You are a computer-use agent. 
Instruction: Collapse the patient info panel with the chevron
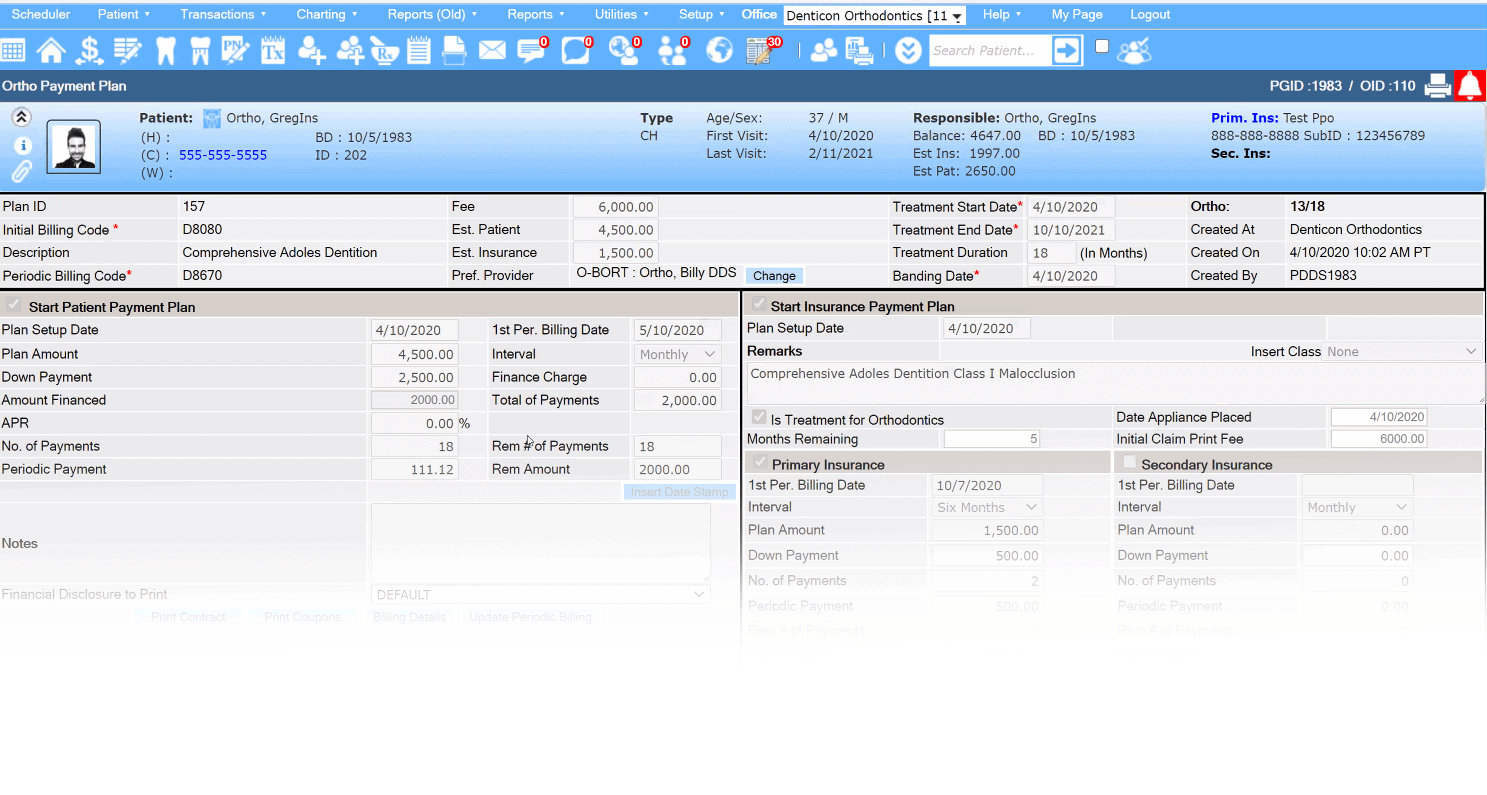pyautogui.click(x=21, y=116)
